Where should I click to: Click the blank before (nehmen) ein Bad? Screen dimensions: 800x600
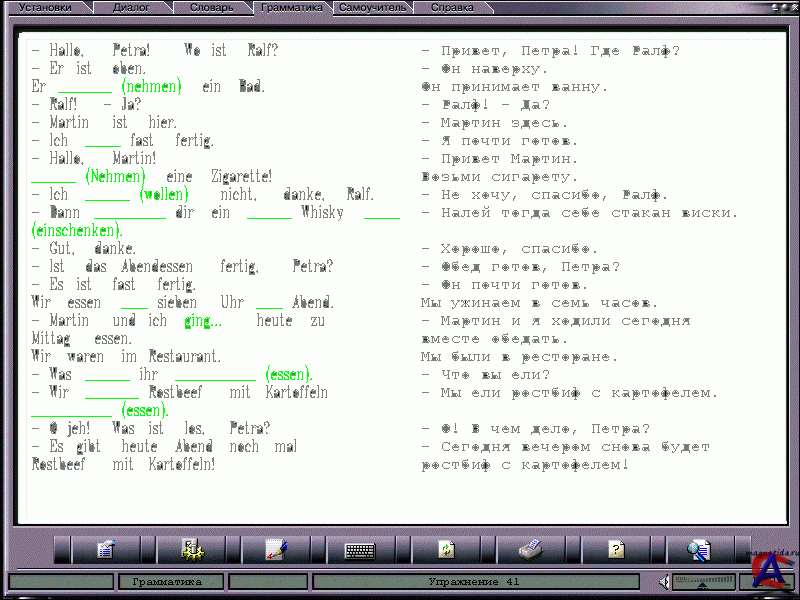84,88
